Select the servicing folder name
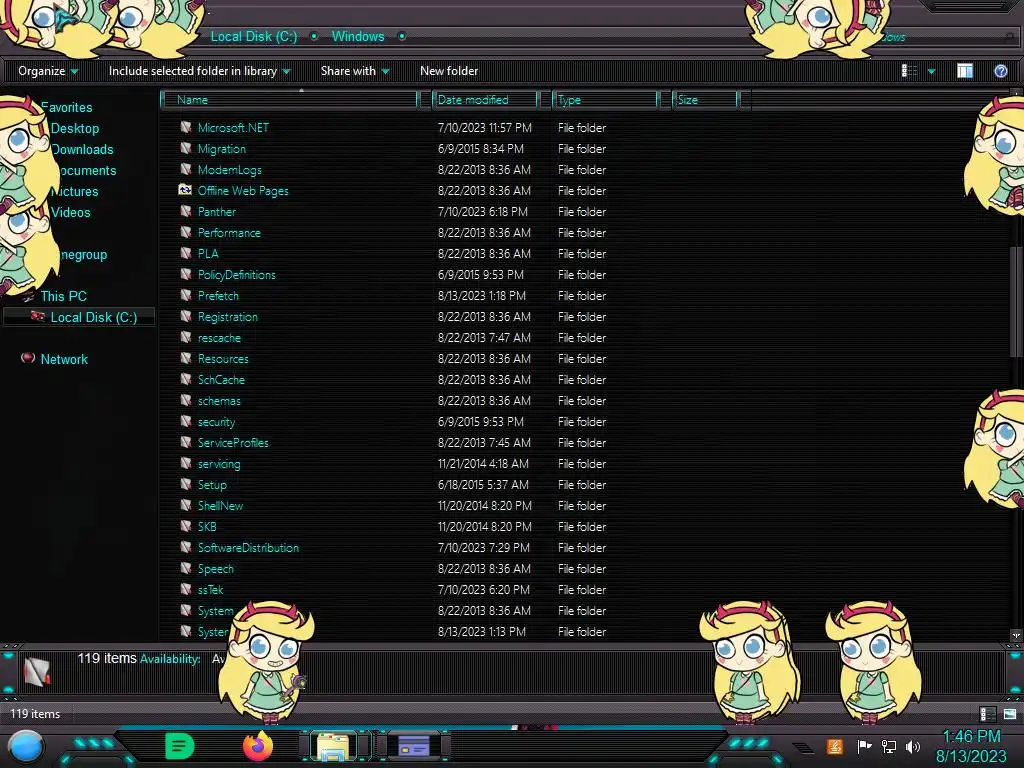 point(219,464)
